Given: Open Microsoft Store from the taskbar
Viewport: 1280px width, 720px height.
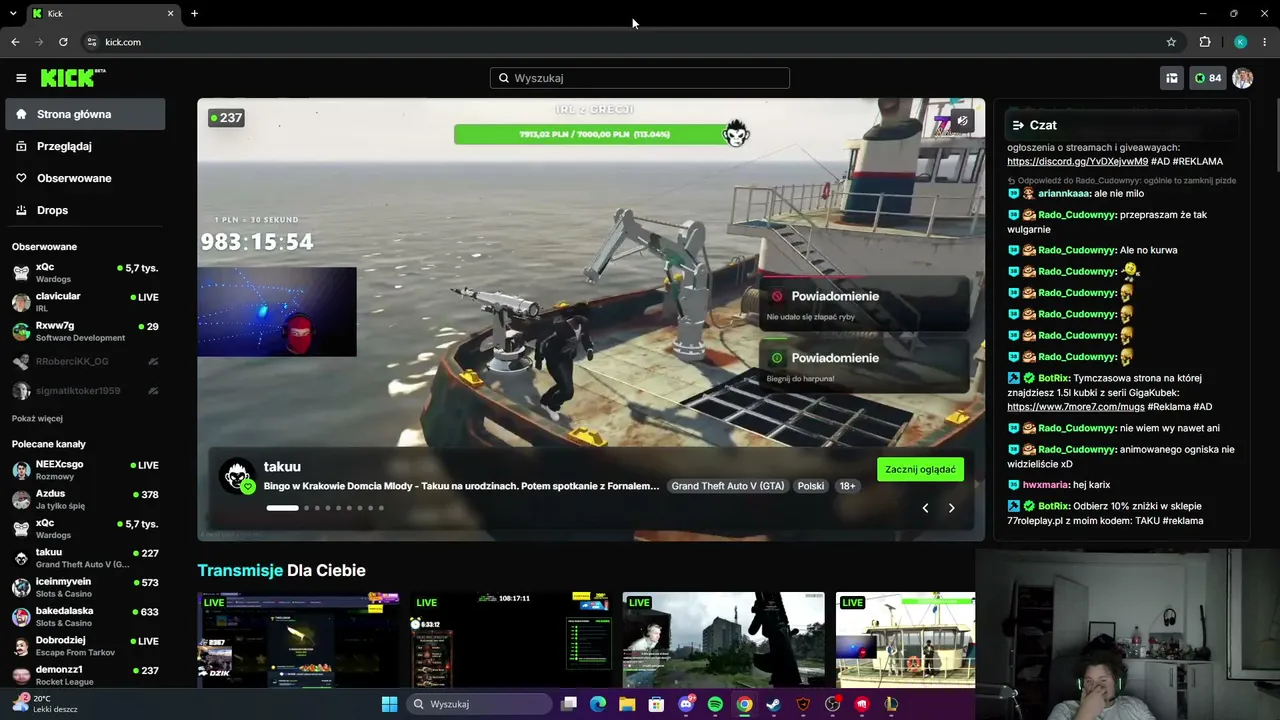Looking at the screenshot, I should tap(656, 704).
